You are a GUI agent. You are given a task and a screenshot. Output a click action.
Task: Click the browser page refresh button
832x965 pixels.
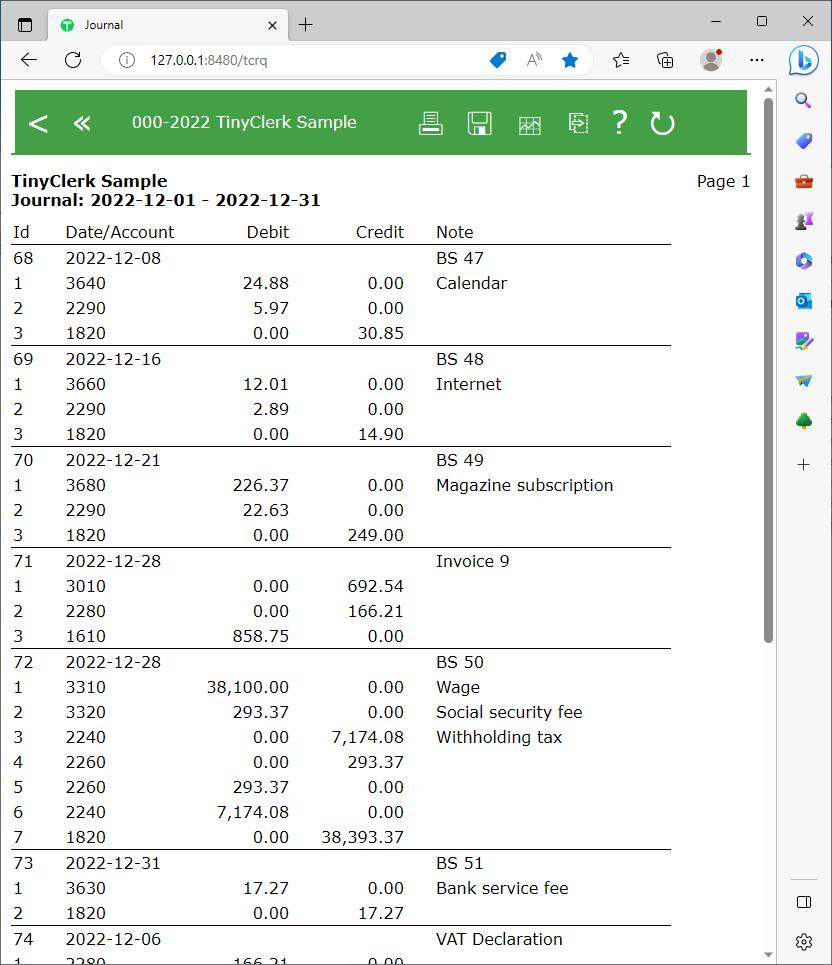click(x=73, y=60)
